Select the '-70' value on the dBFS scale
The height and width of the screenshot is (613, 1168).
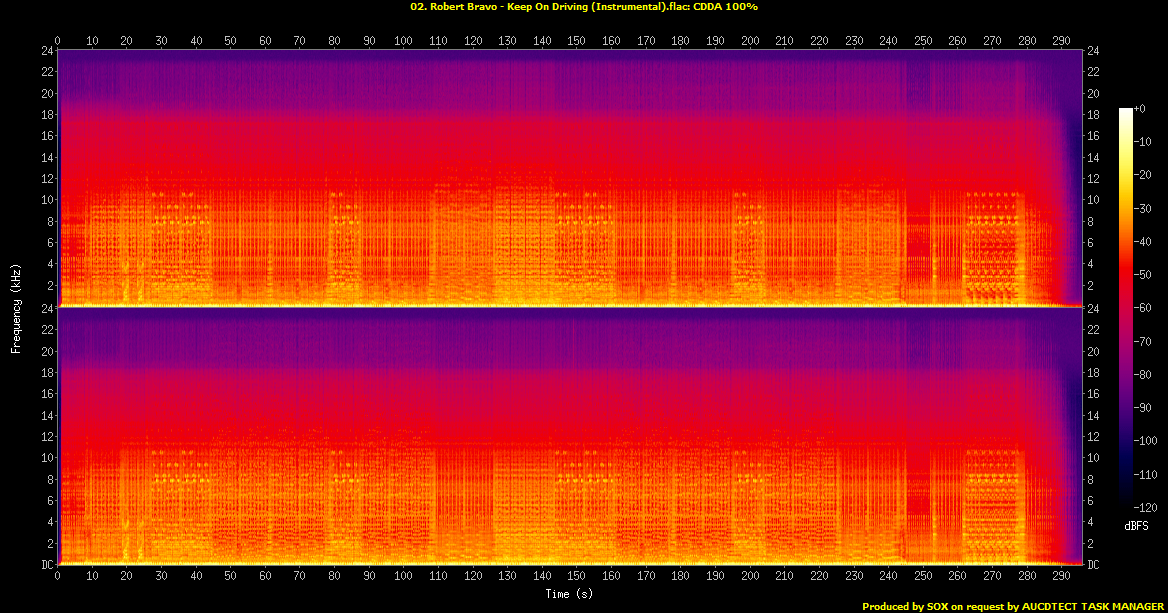(x=1142, y=341)
